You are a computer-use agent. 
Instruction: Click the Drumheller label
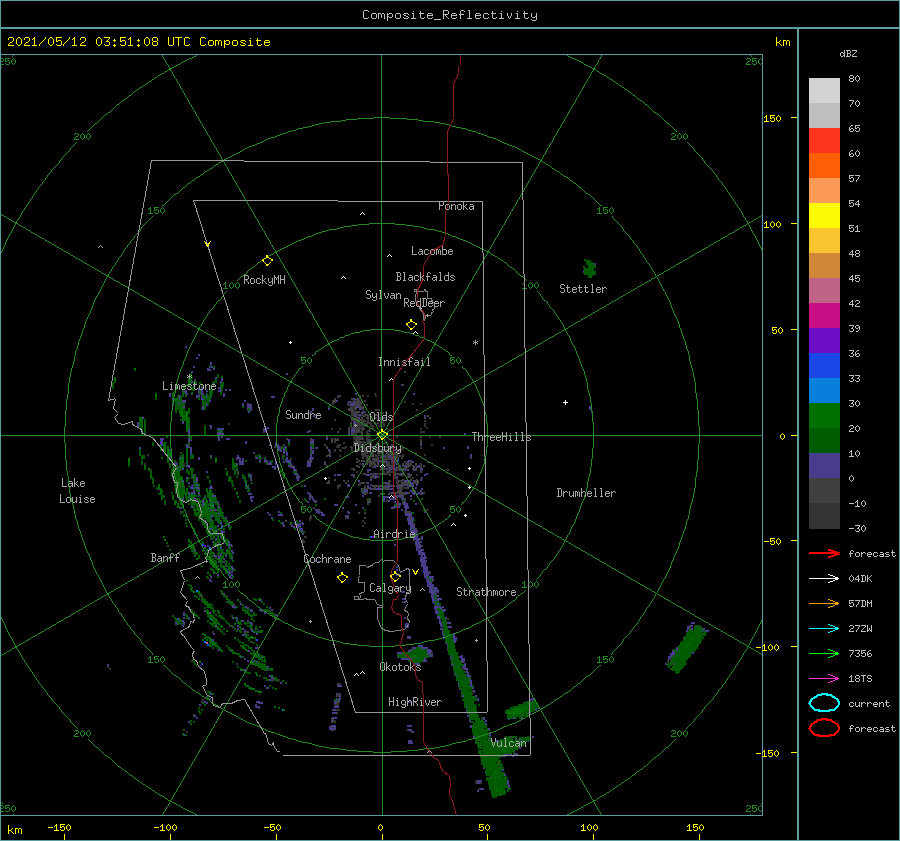[x=586, y=493]
